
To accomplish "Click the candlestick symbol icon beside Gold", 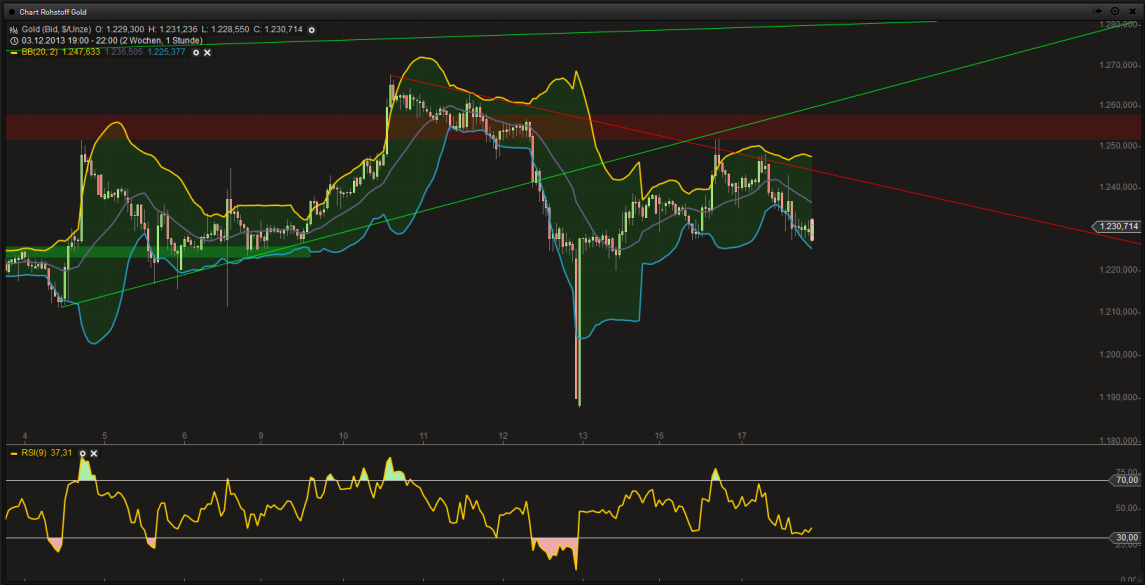I will pyautogui.click(x=13, y=30).
